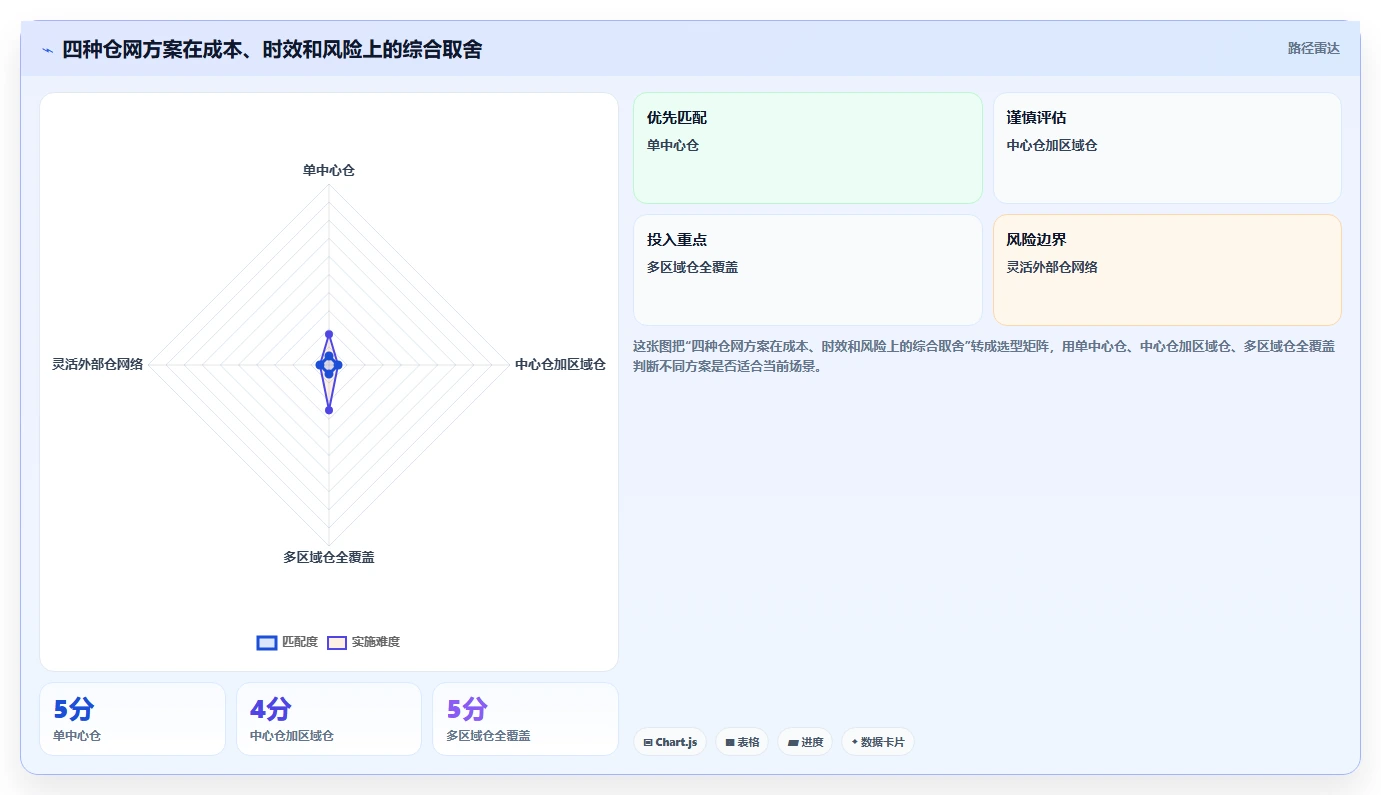Click the lightning icon beside the page title
1381x795 pixels.
pos(47,50)
